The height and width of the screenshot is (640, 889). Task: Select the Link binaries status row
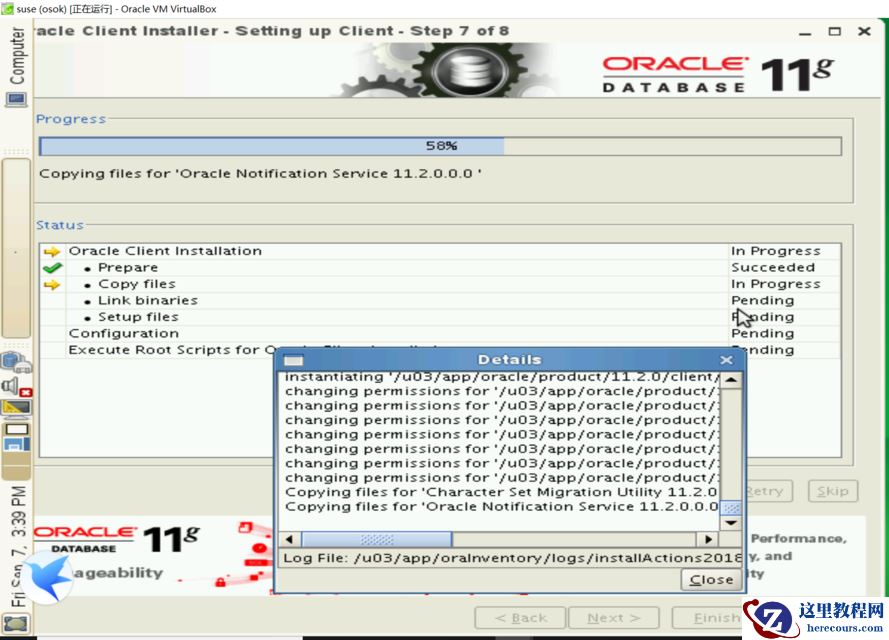pyautogui.click(x=440, y=300)
